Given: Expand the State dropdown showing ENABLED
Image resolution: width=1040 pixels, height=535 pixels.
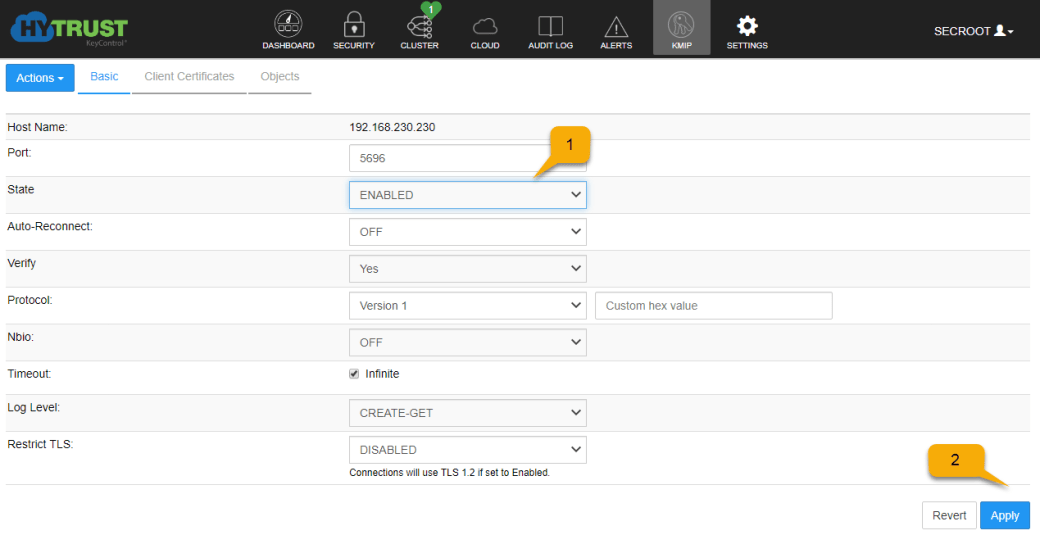Looking at the screenshot, I should click(467, 195).
